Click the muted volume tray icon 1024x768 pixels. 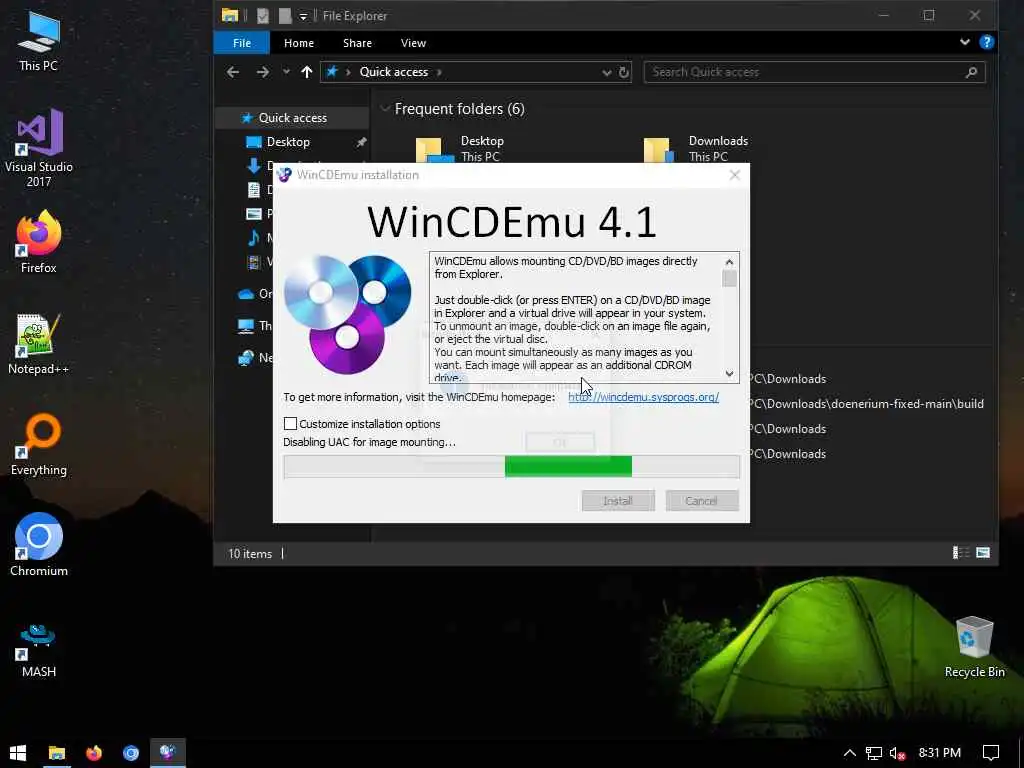[898, 754]
